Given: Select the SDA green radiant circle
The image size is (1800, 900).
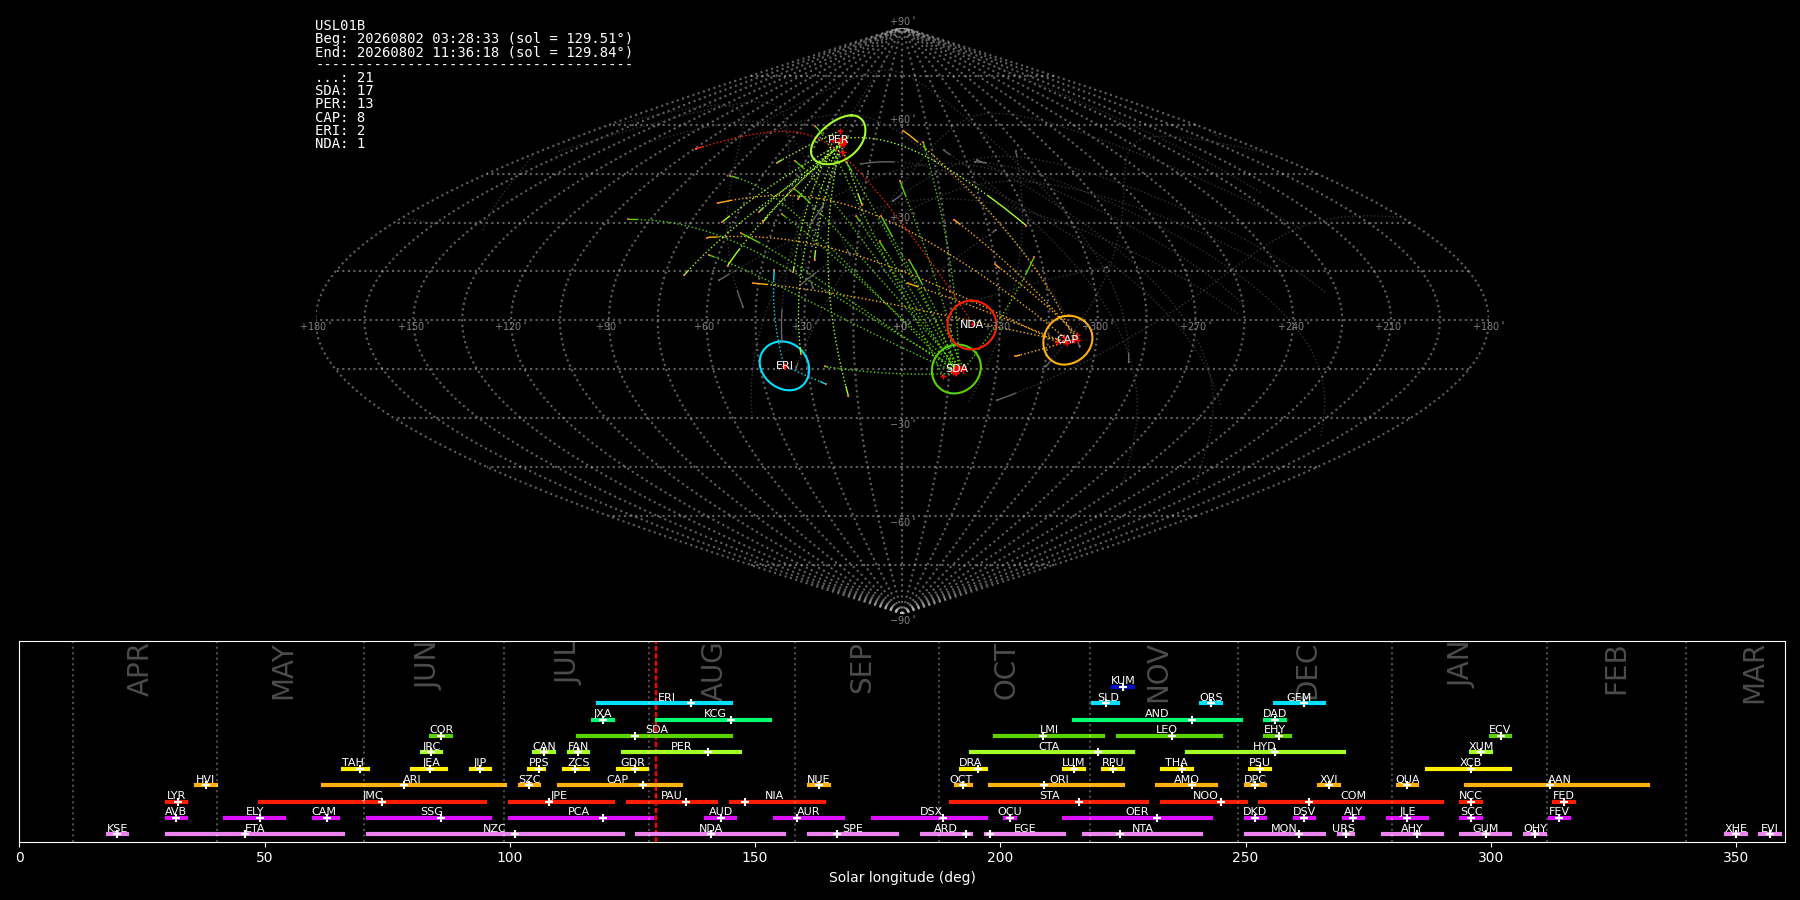Looking at the screenshot, I should coord(956,369).
